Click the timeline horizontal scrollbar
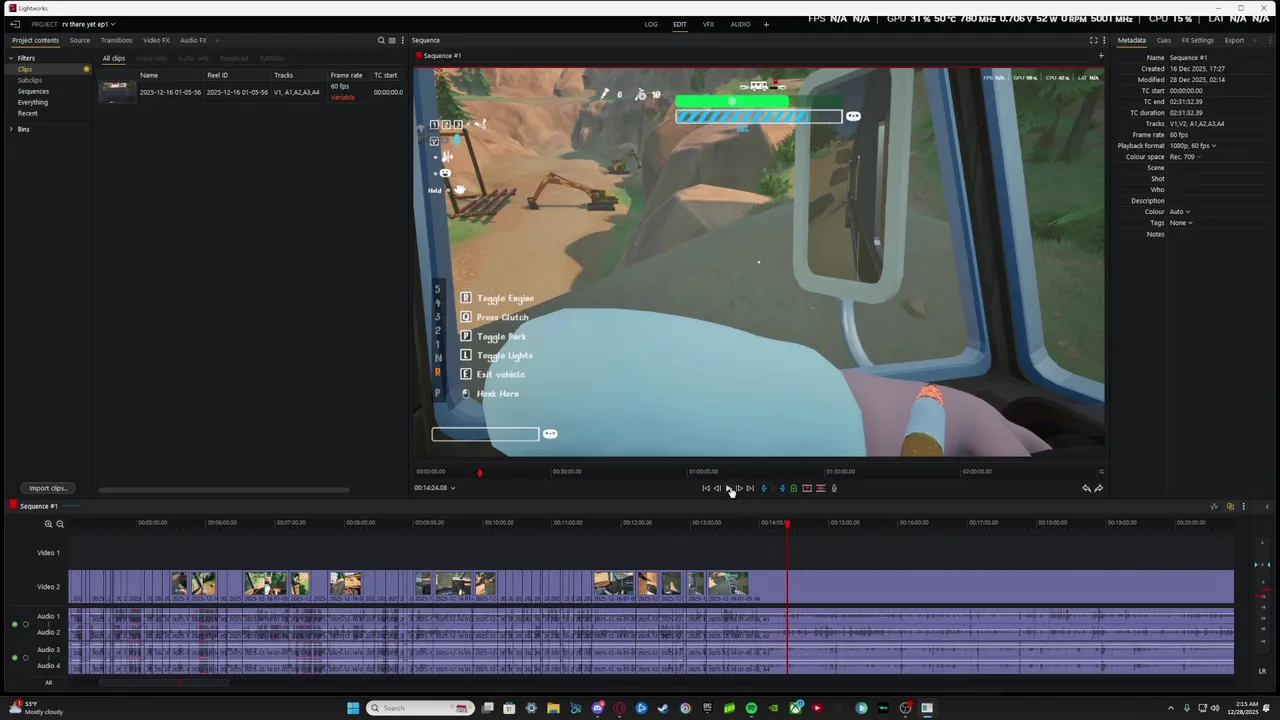 click(164, 683)
